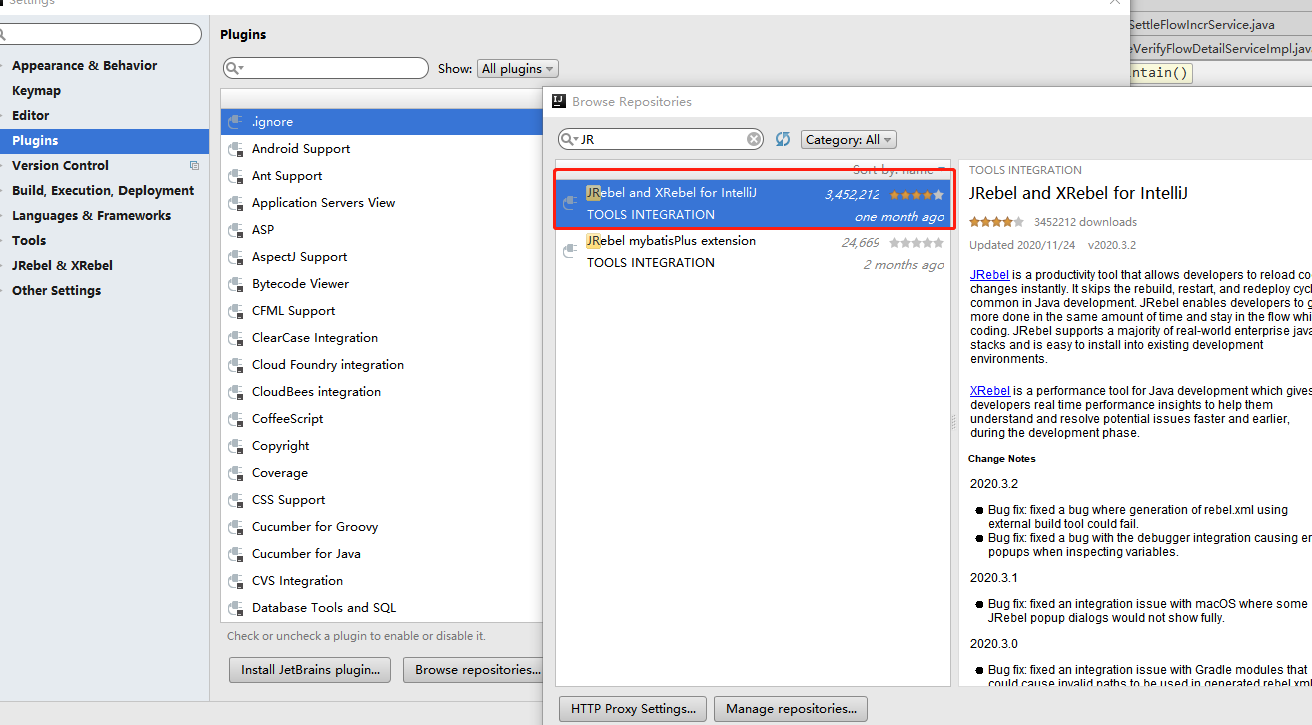Click the CoffeeScript plugin icon
The height and width of the screenshot is (725, 1312).
click(x=236, y=419)
